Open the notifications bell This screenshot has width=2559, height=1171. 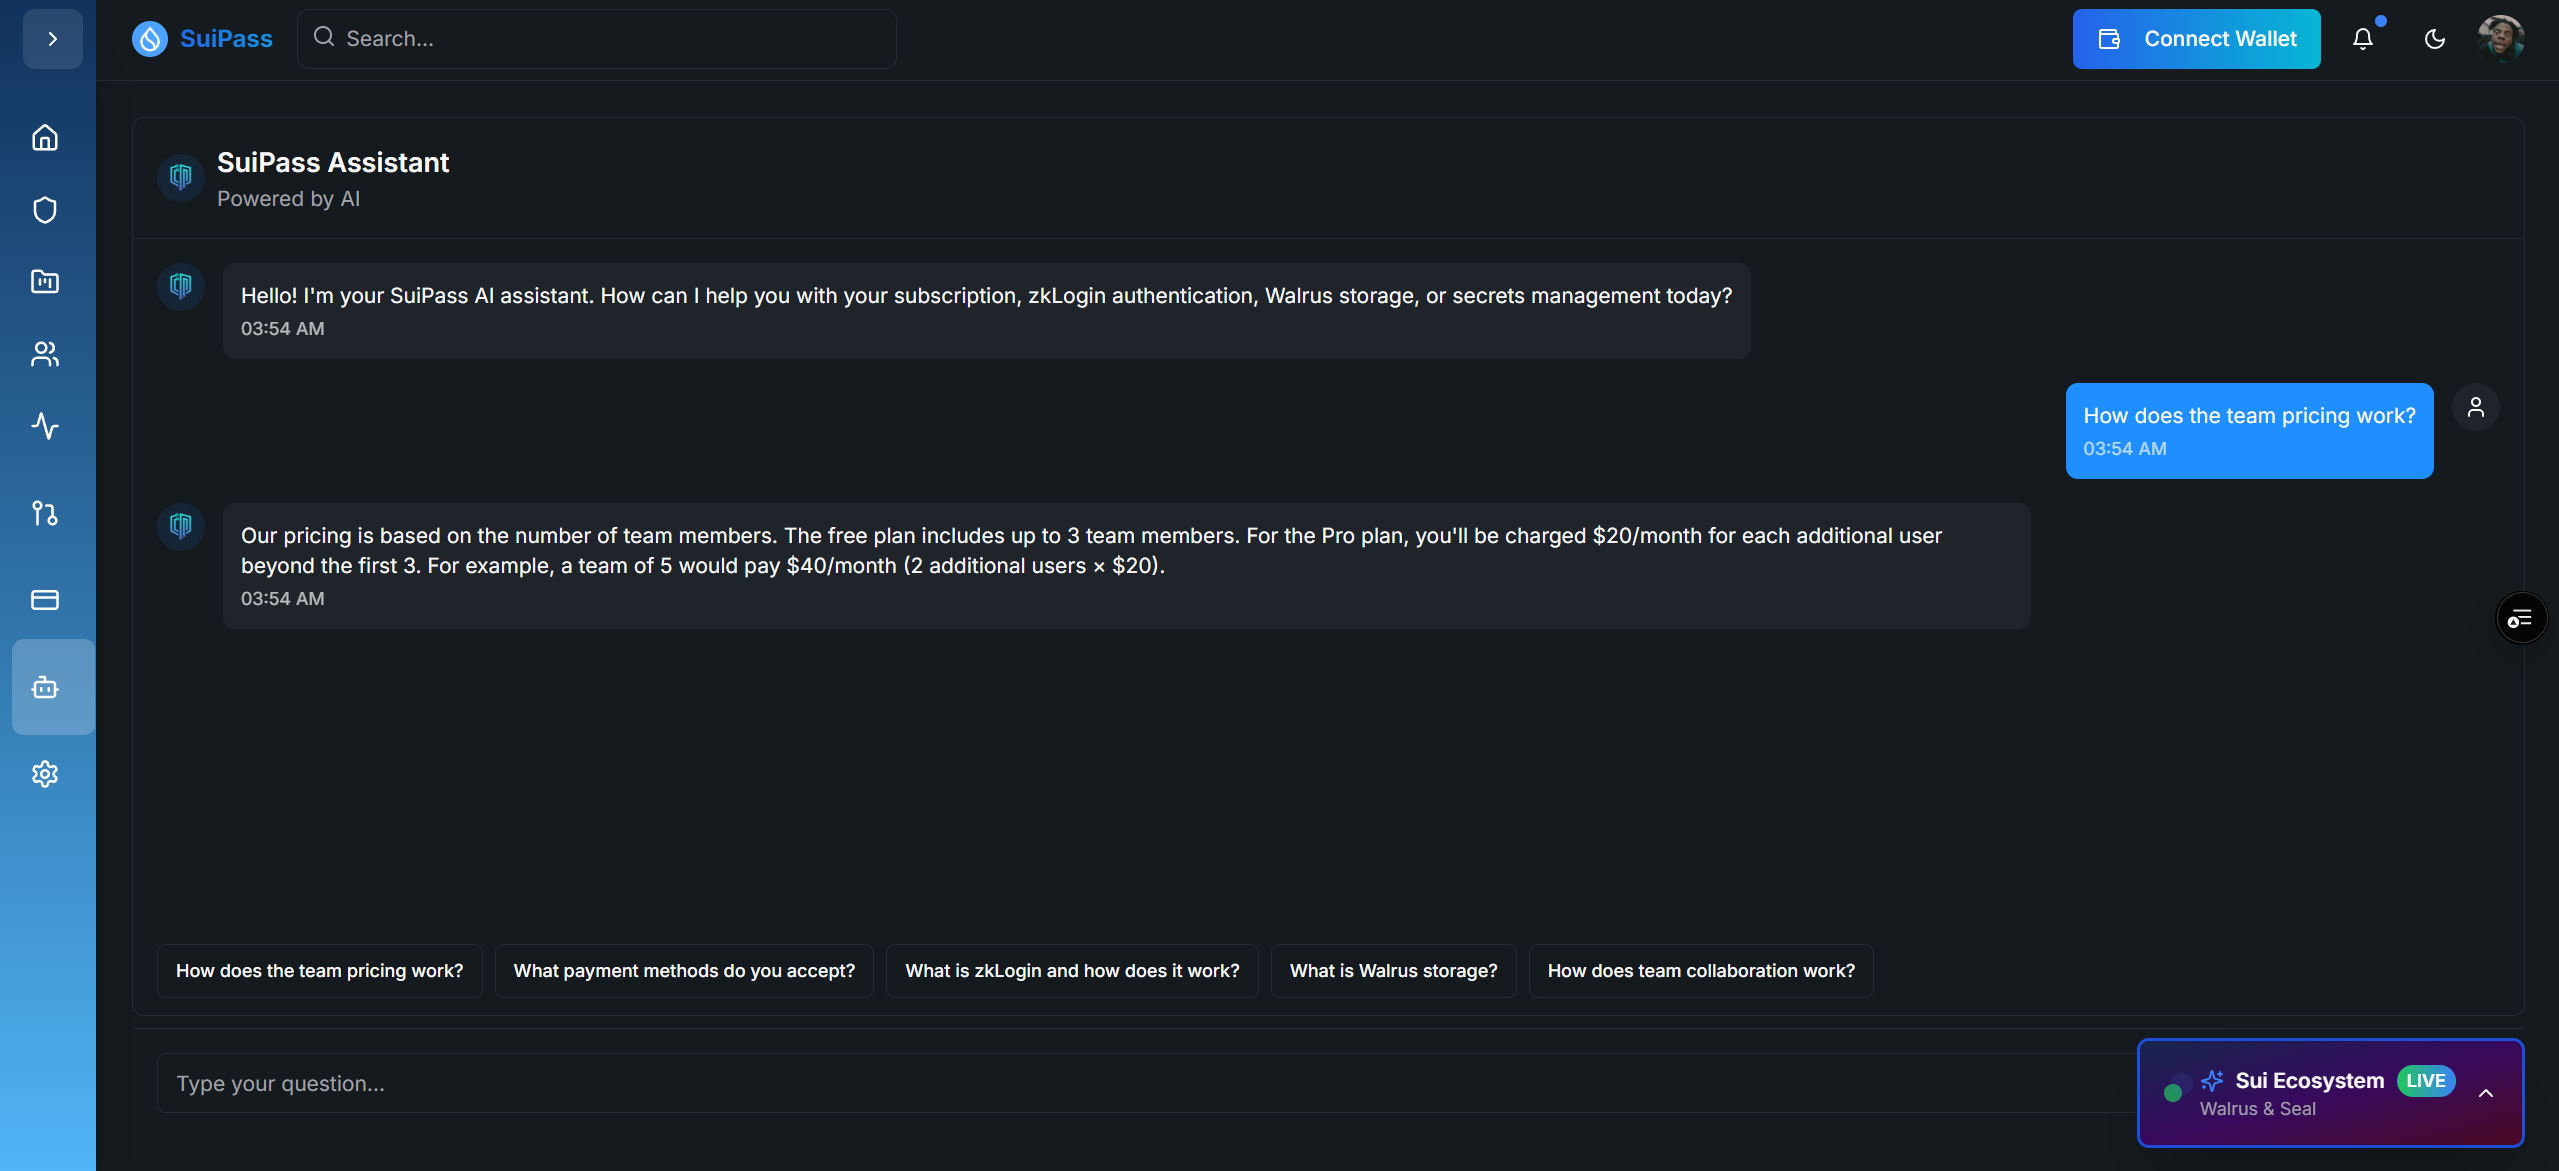[x=2362, y=39]
